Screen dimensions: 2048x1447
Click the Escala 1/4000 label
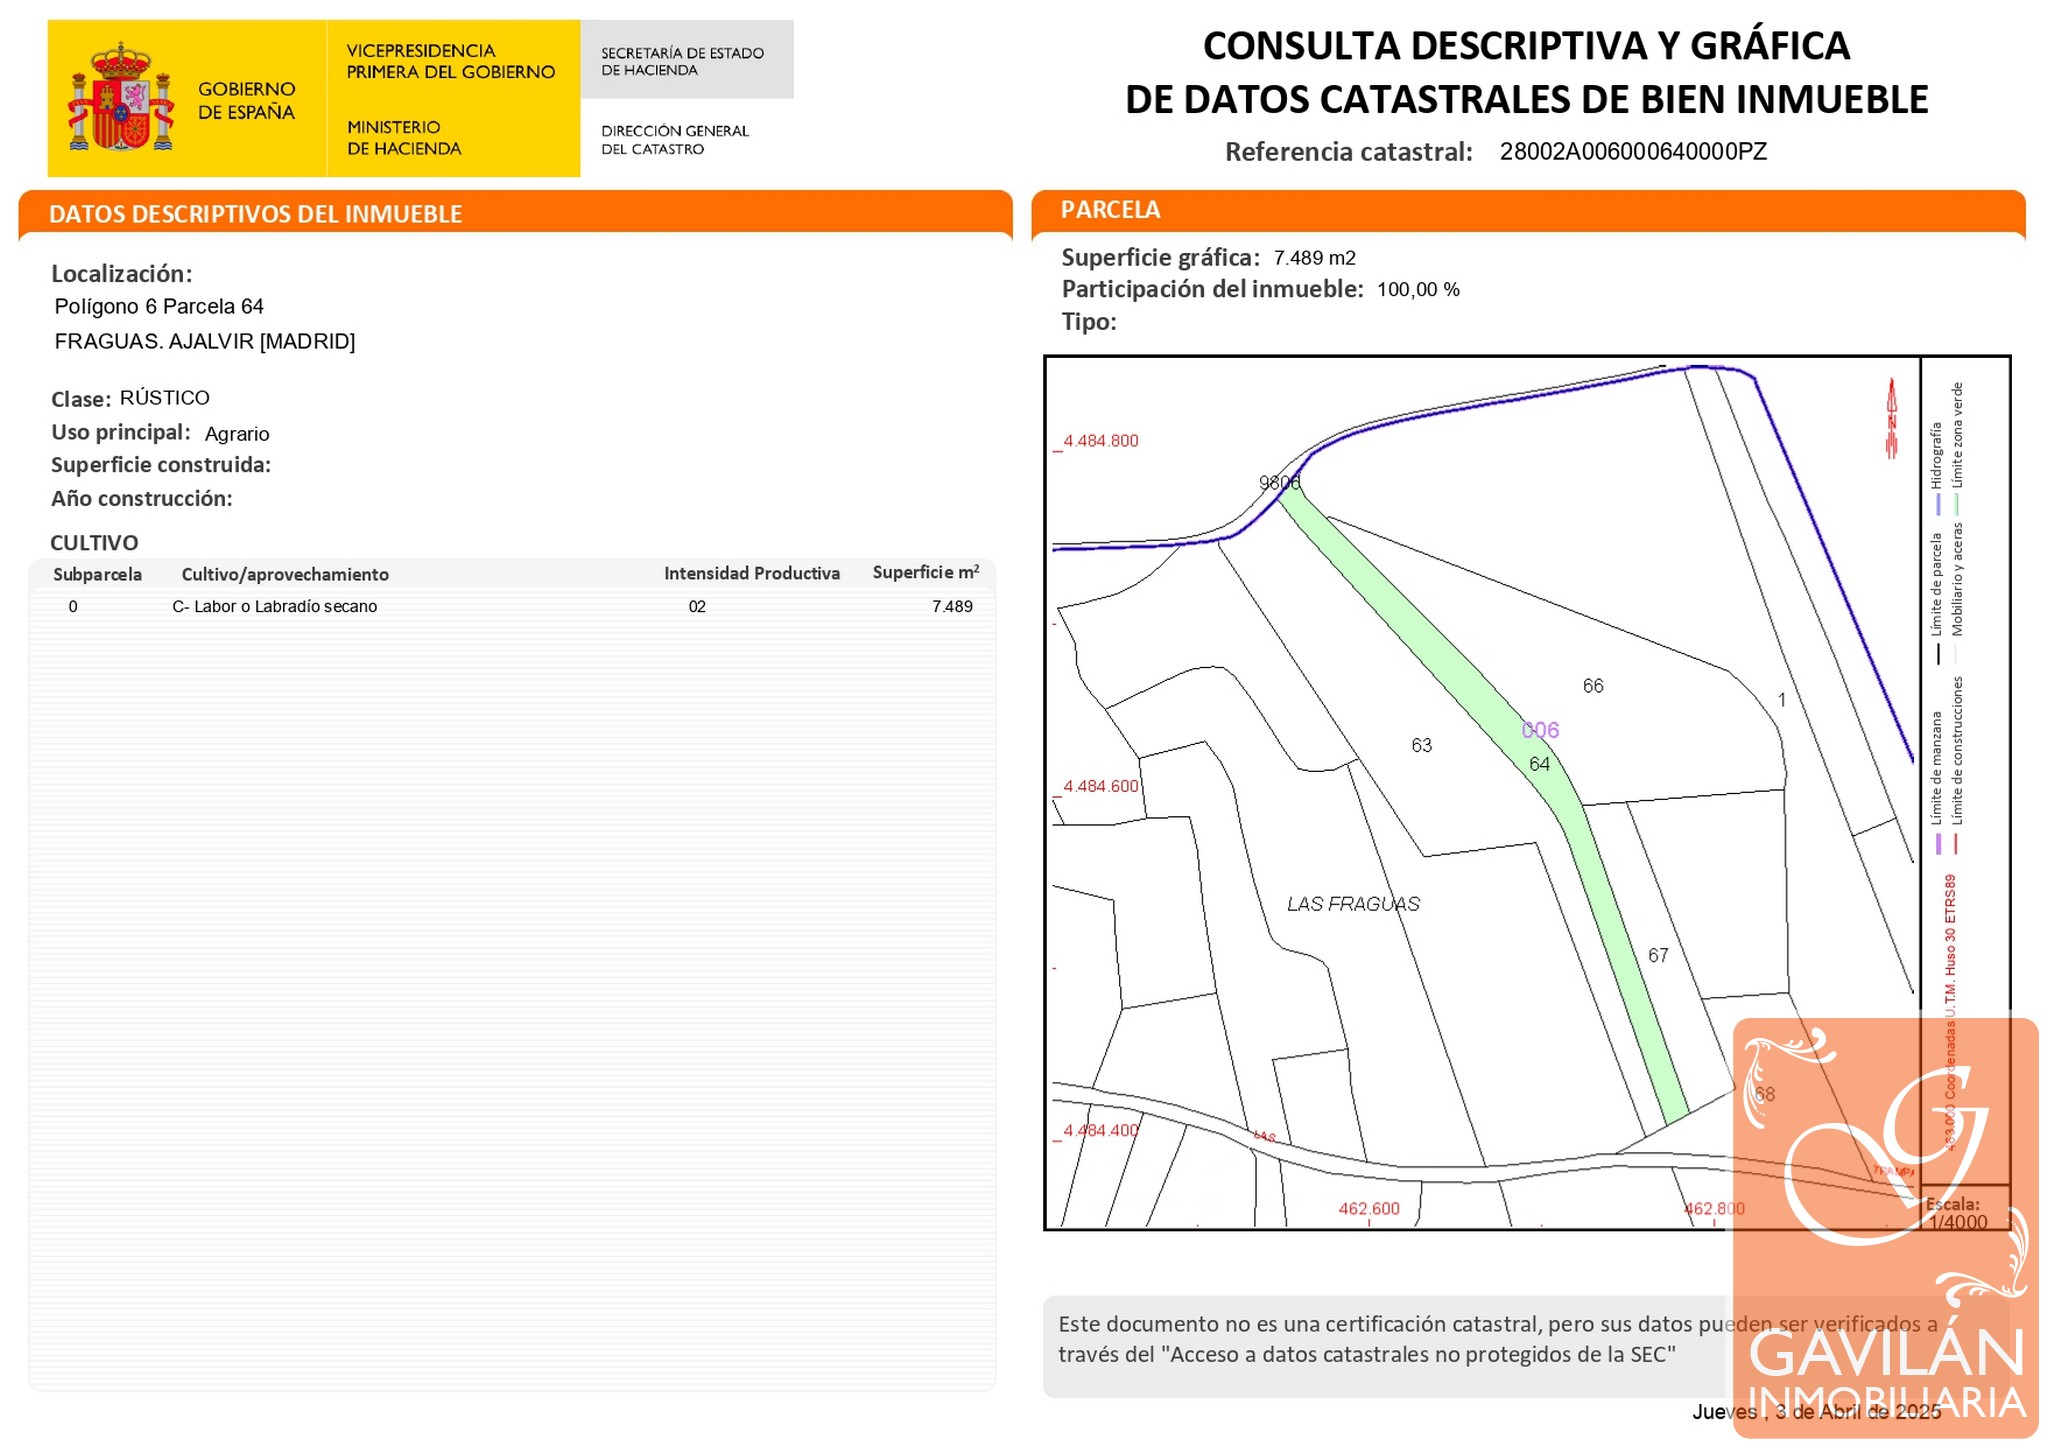(1956, 1213)
